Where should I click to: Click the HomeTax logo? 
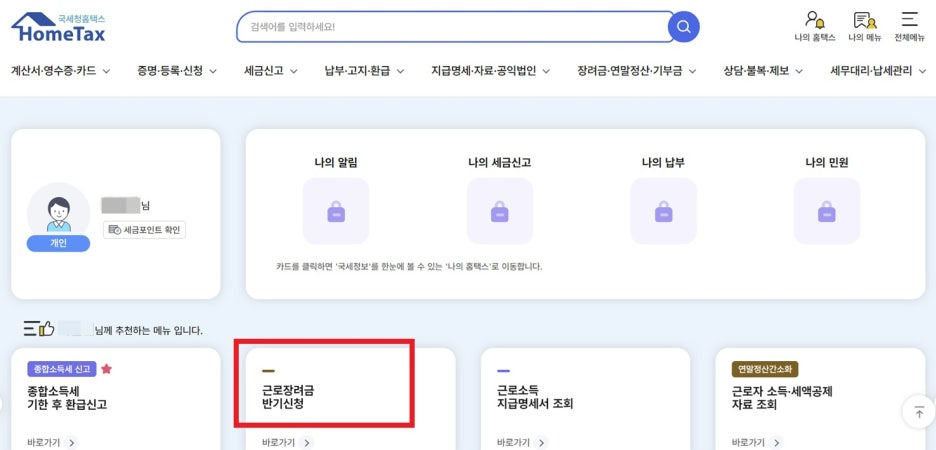[x=58, y=27]
